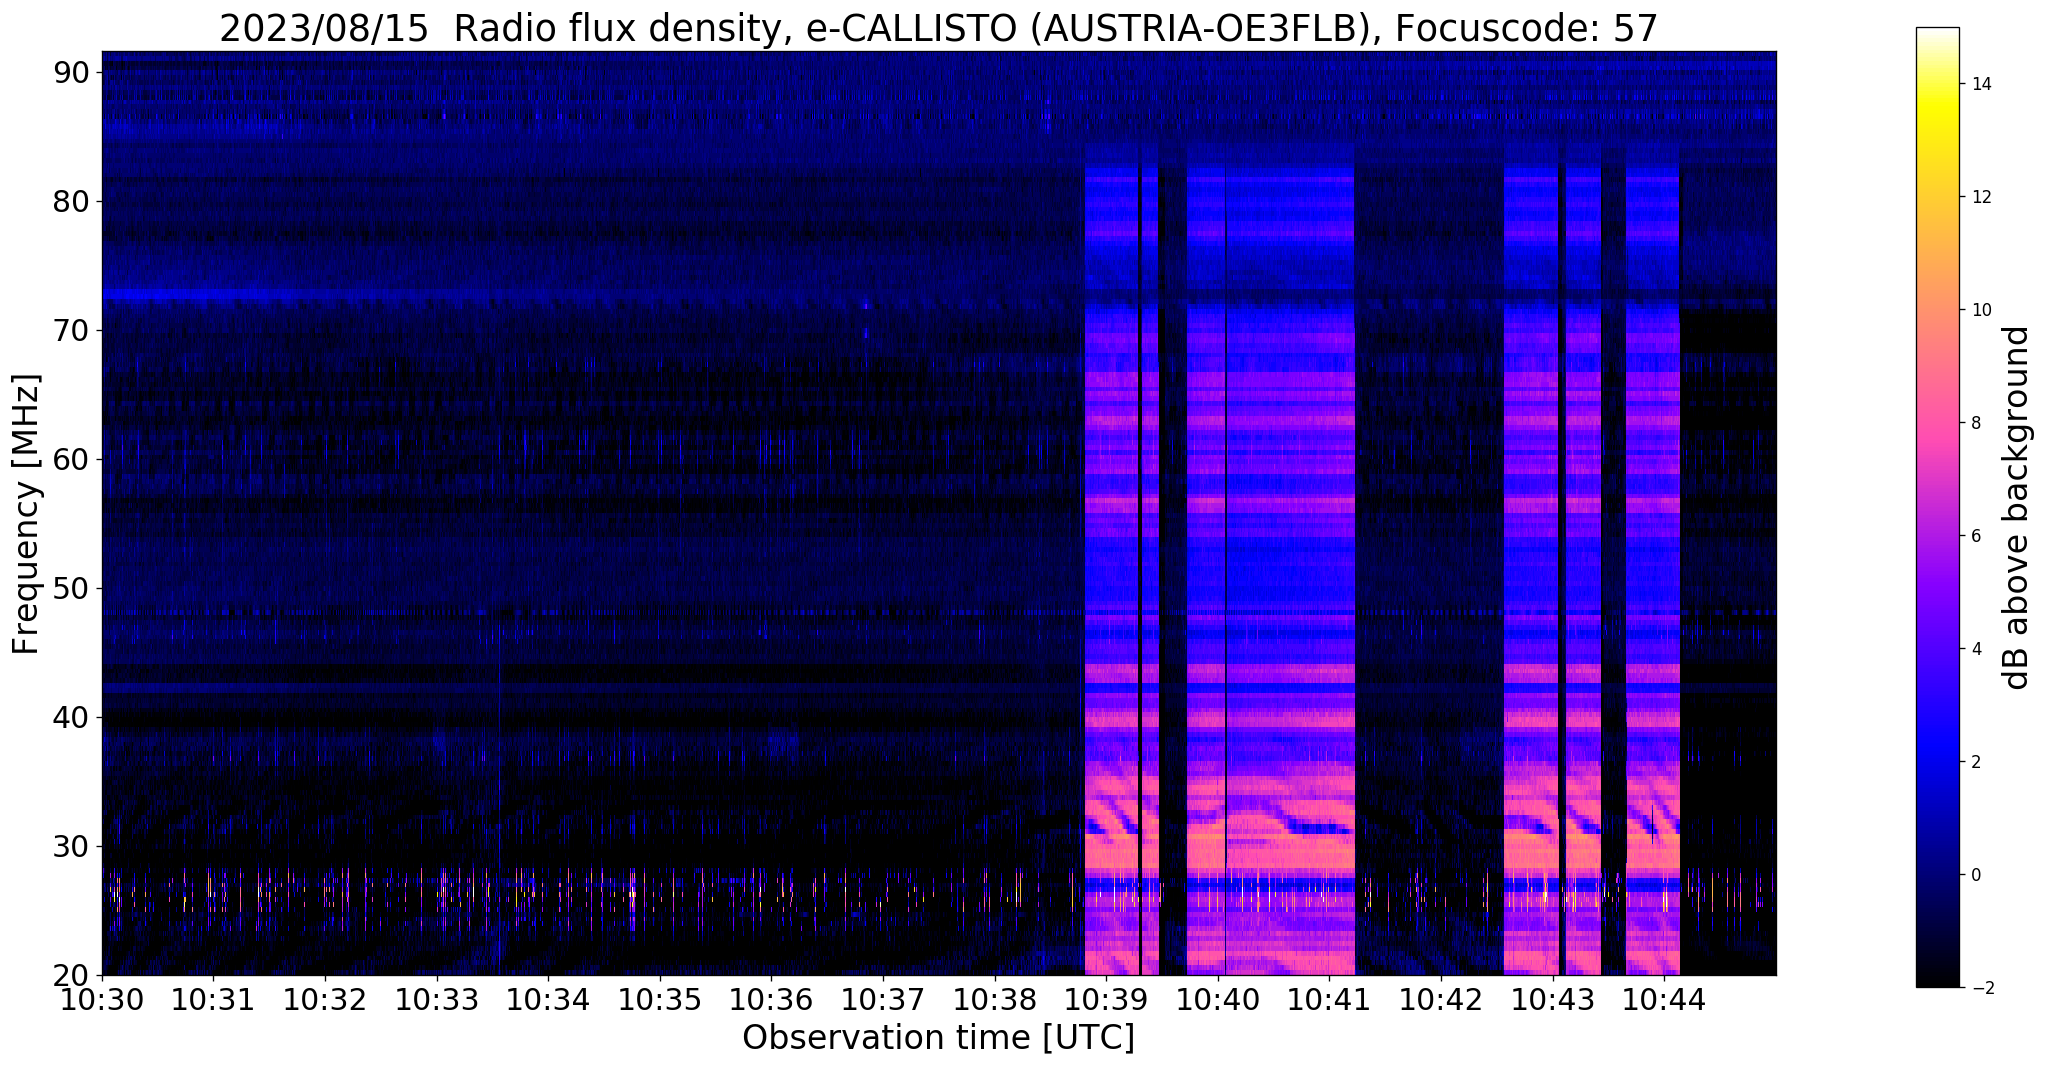Click the 20 MHz frequency tick label
Viewport: 2047px width, 1067px height.
tap(72, 976)
